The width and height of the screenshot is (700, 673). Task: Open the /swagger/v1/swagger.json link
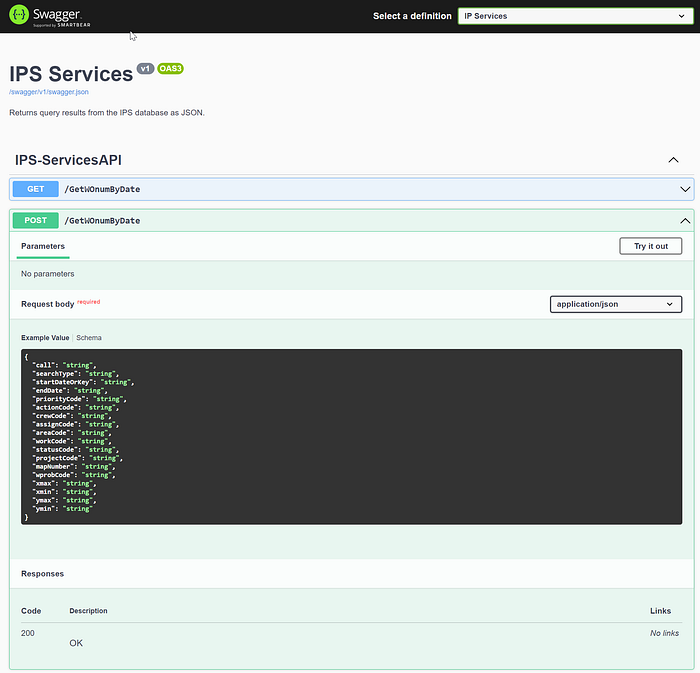[49, 92]
